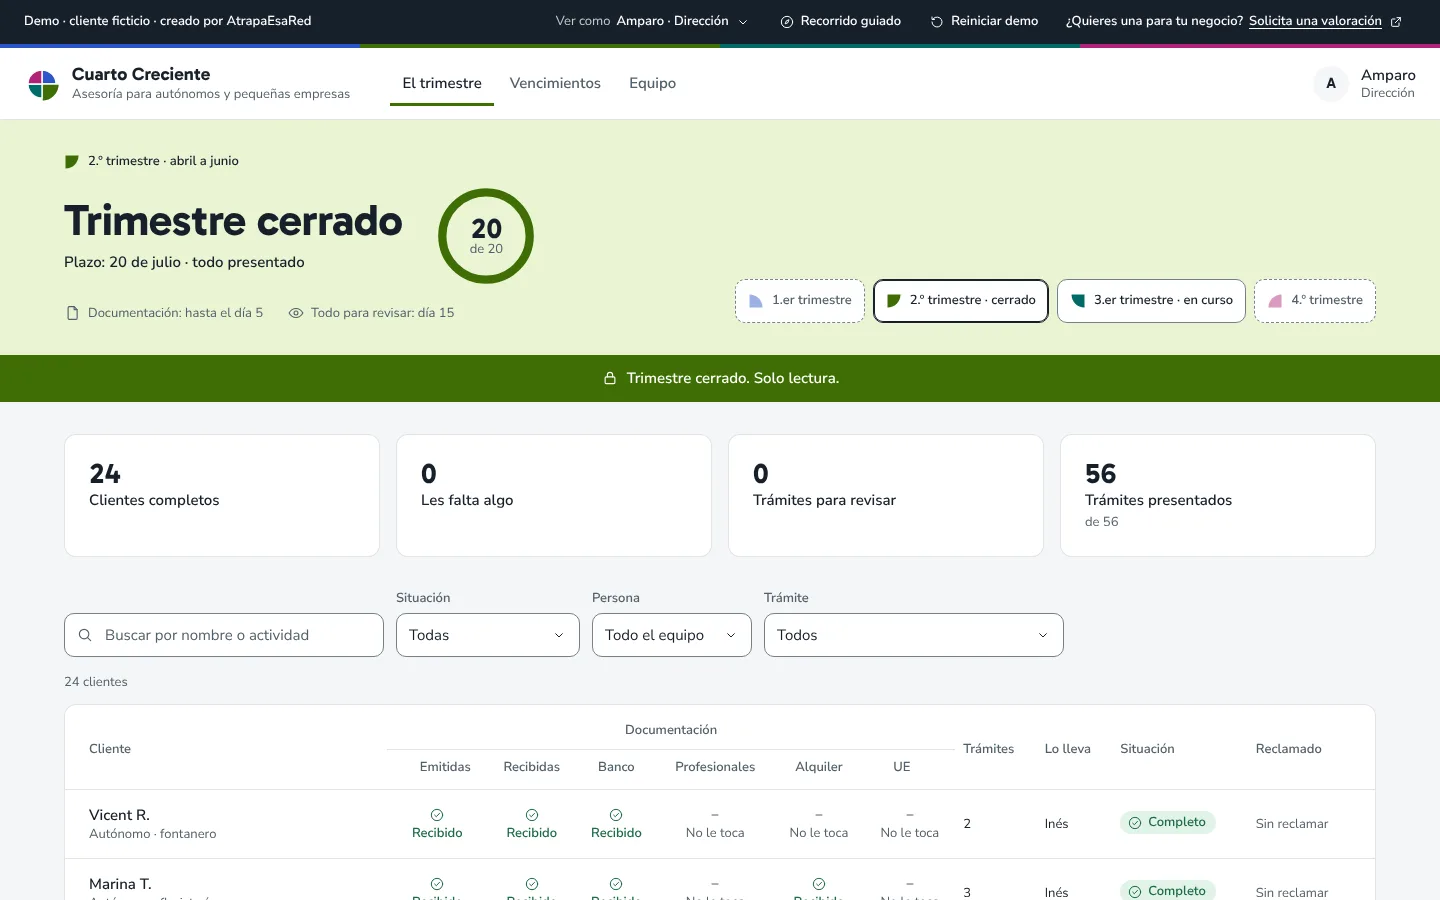1440x900 pixels.
Task: Click the check icon under Emitidas for Vicent R.
Action: tap(437, 815)
